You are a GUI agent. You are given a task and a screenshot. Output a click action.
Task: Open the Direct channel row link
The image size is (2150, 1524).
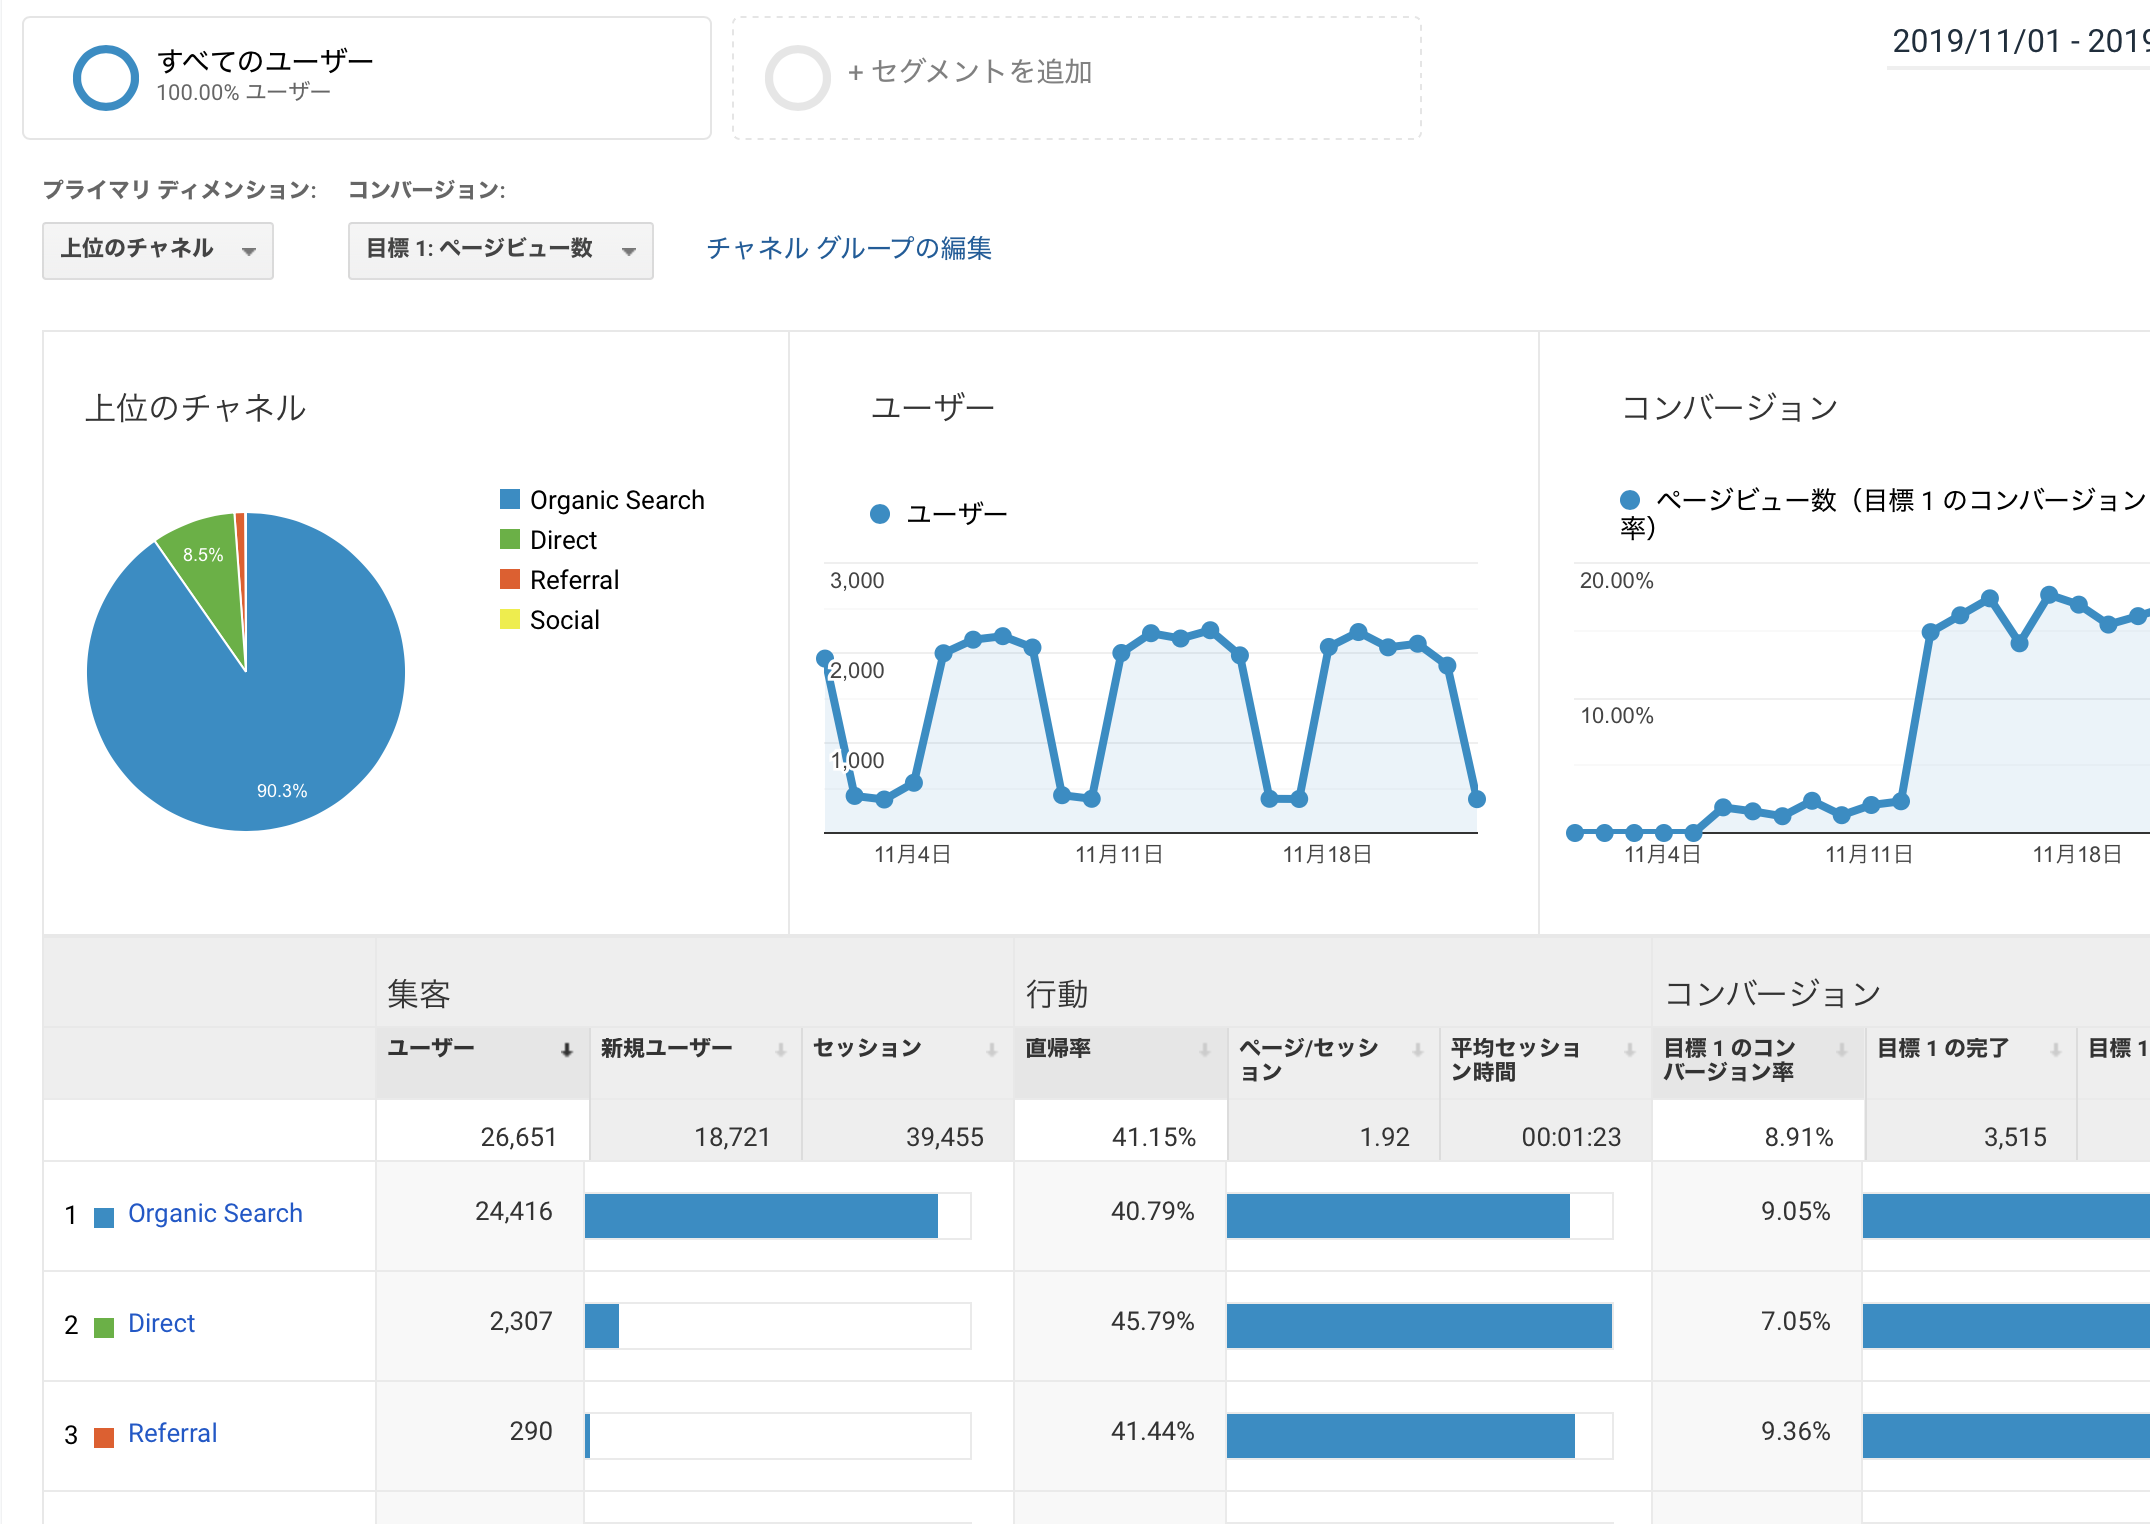(161, 1323)
